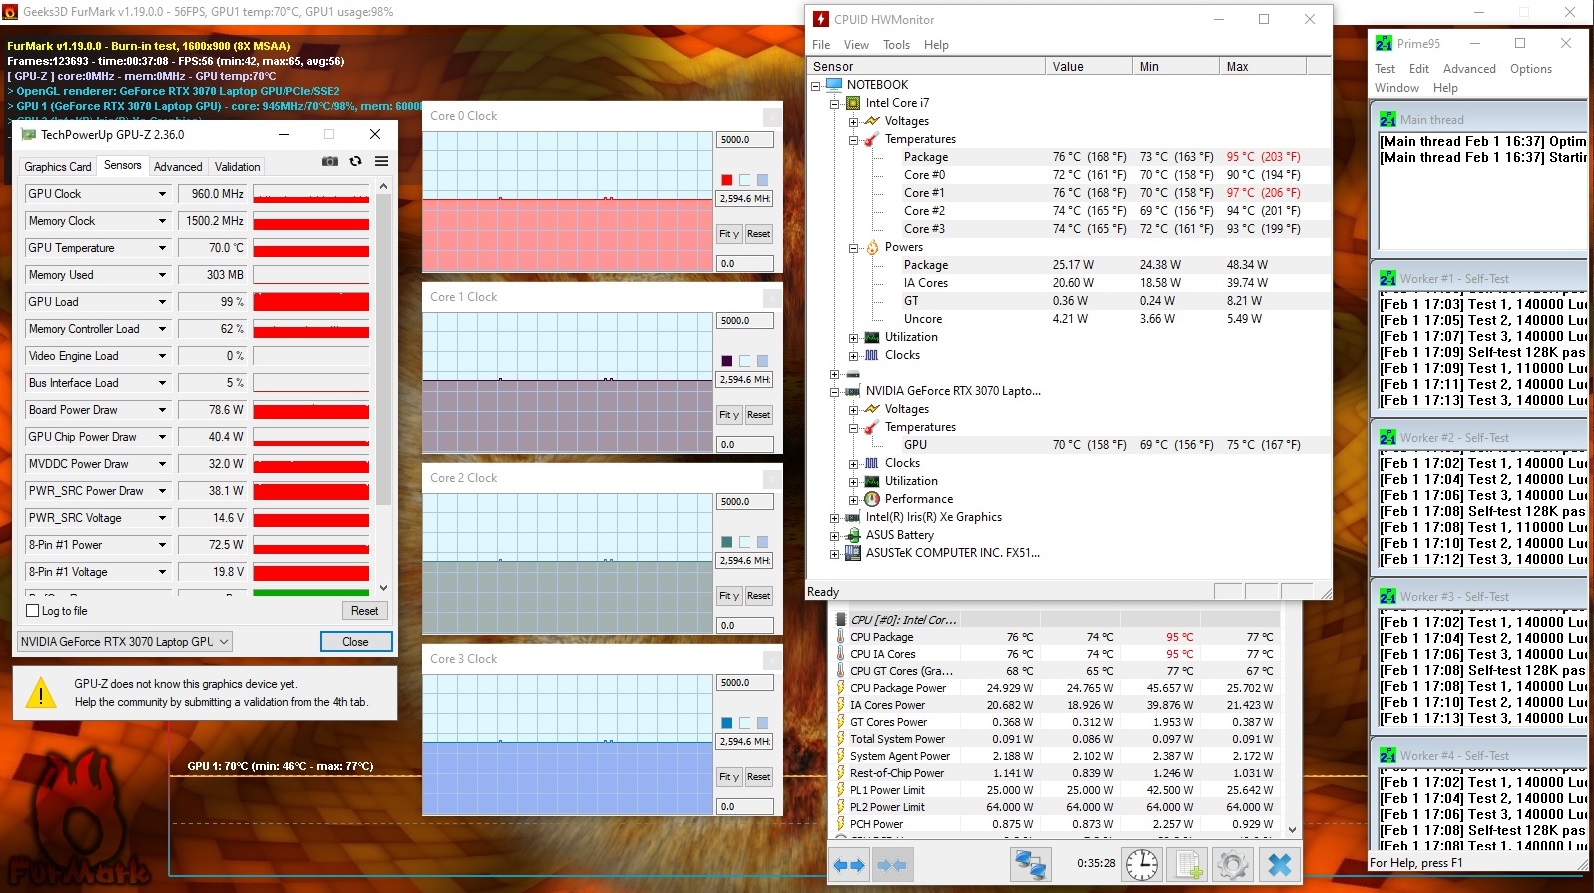Collapse the CPU Powers node
Viewport: 1594px width, 893px height.
click(854, 248)
